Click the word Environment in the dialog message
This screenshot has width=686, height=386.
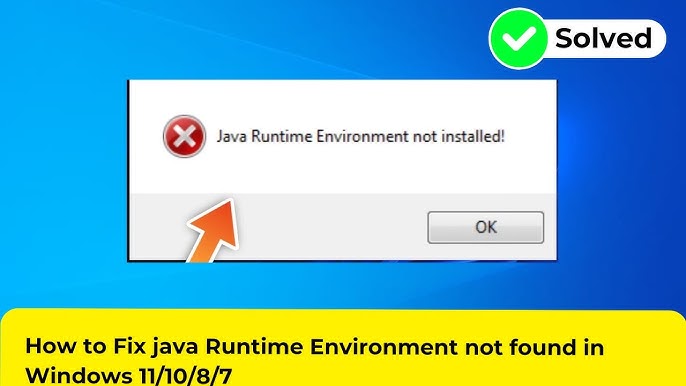[x=363, y=137]
